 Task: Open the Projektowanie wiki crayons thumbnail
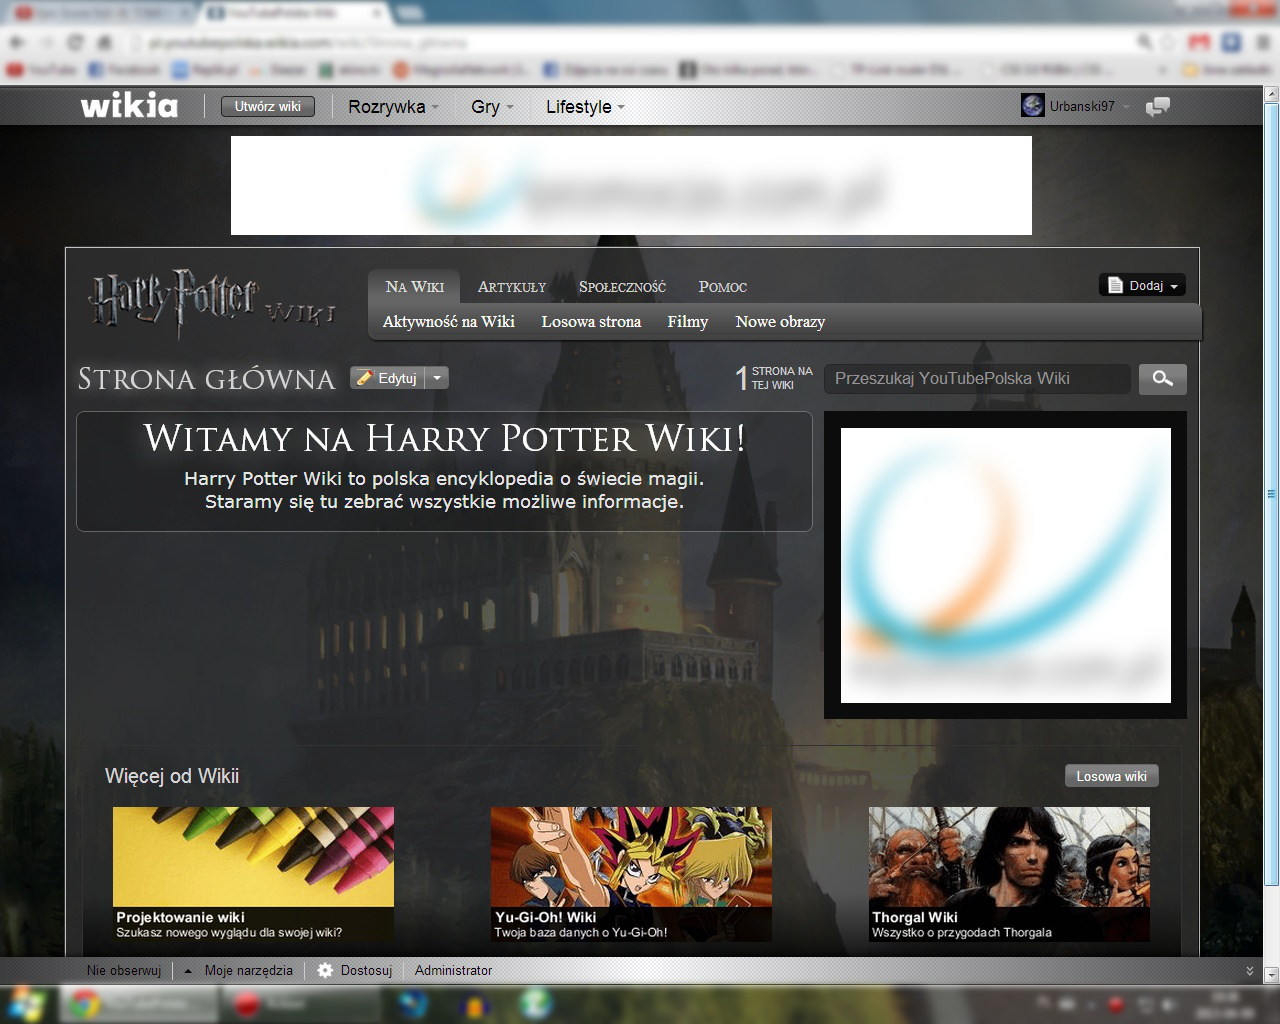tap(253, 856)
